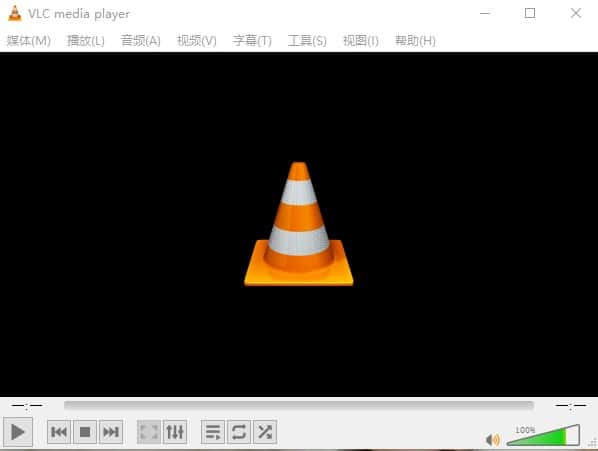Start playback with the Play button
This screenshot has height=451, width=598.
(18, 432)
